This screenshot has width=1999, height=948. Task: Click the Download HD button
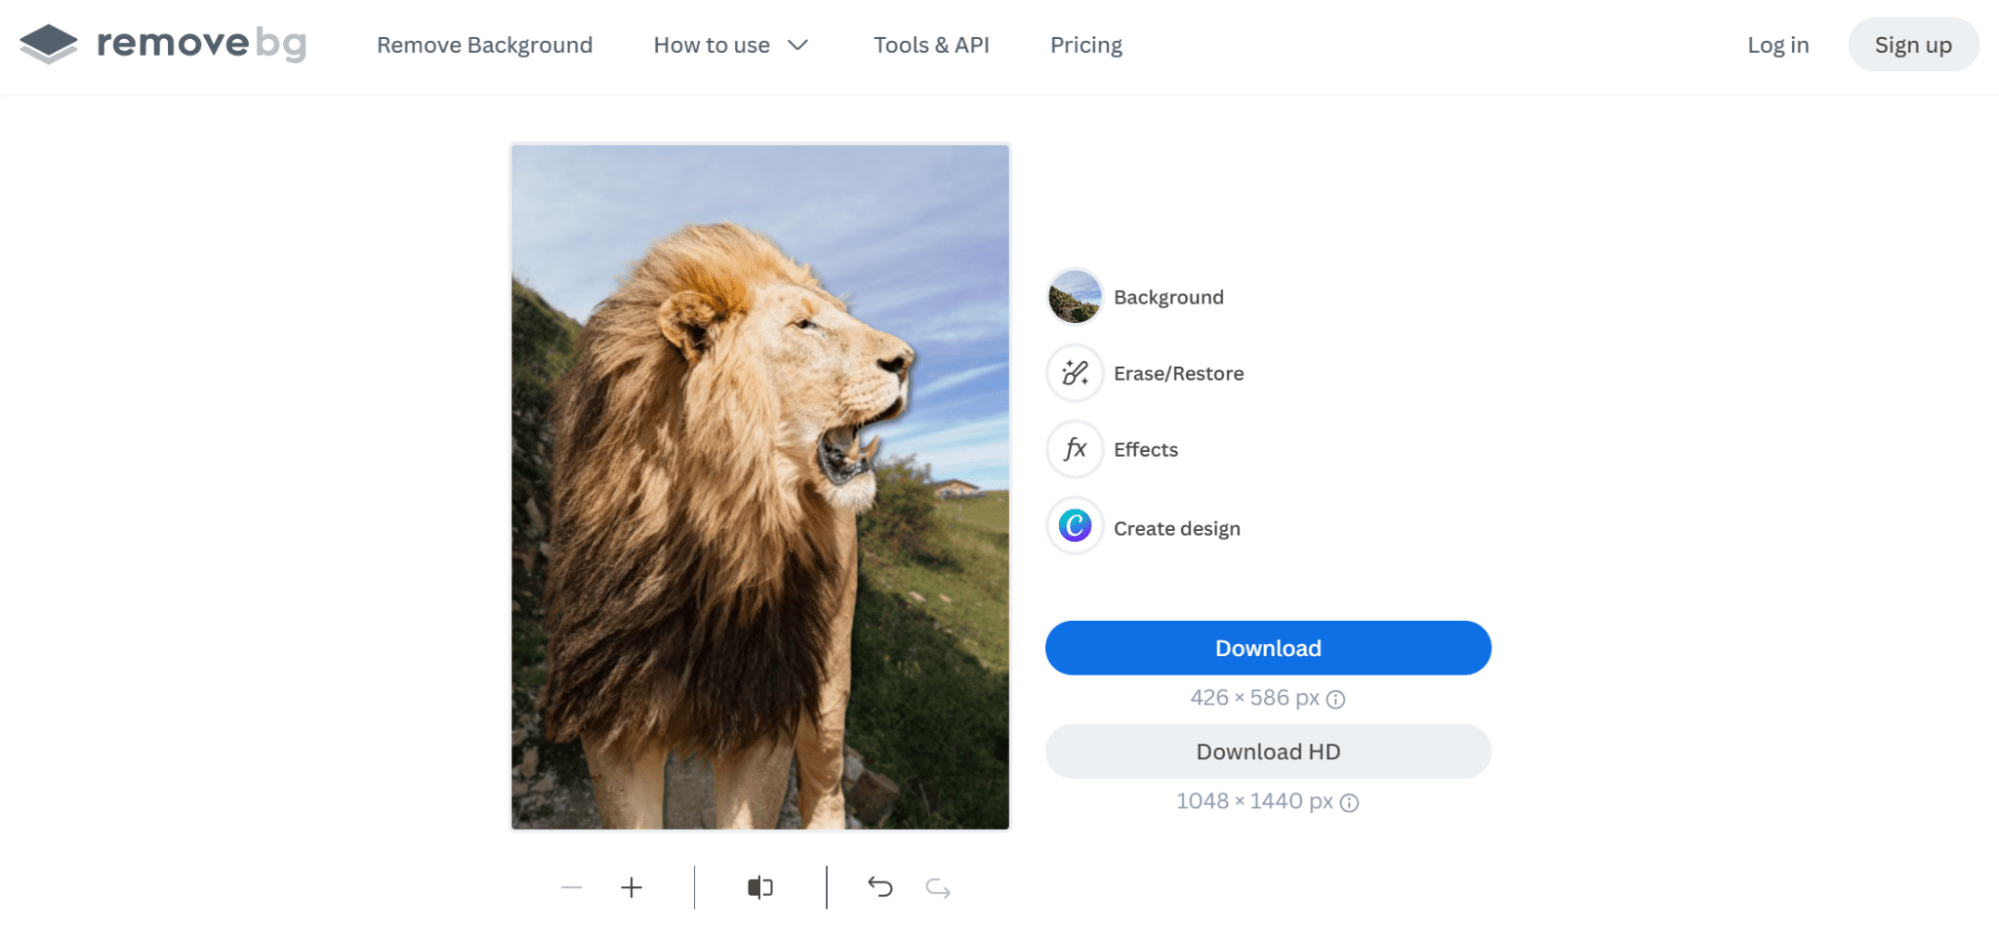[1268, 751]
